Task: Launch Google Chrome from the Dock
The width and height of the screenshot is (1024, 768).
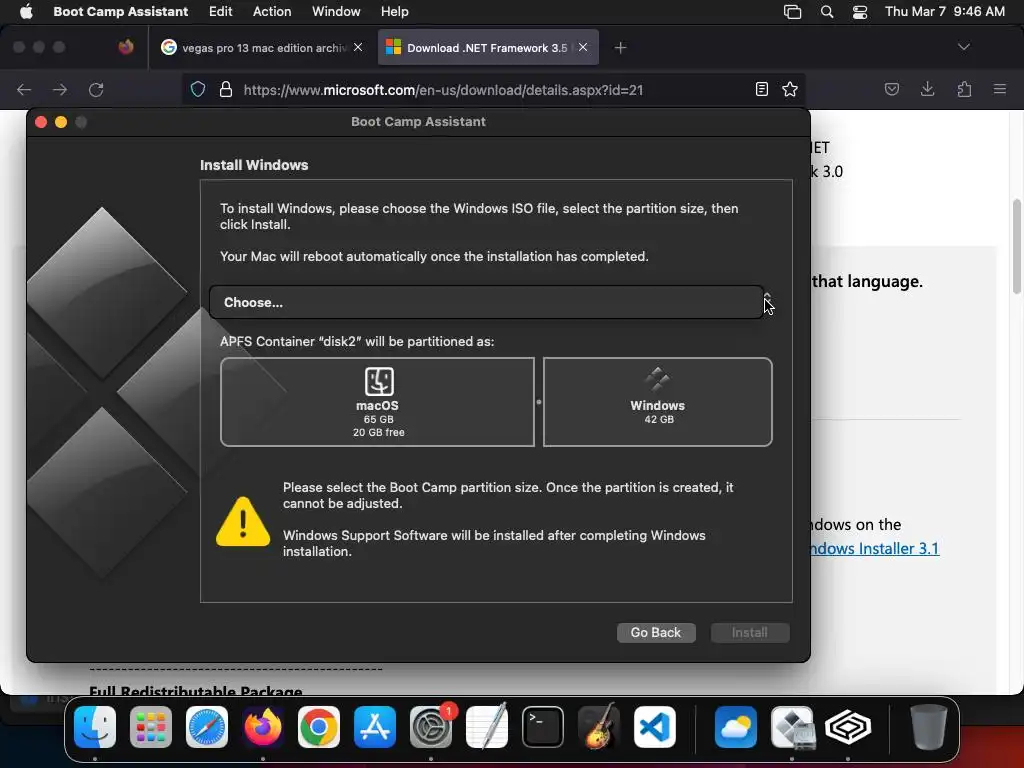Action: click(x=319, y=727)
